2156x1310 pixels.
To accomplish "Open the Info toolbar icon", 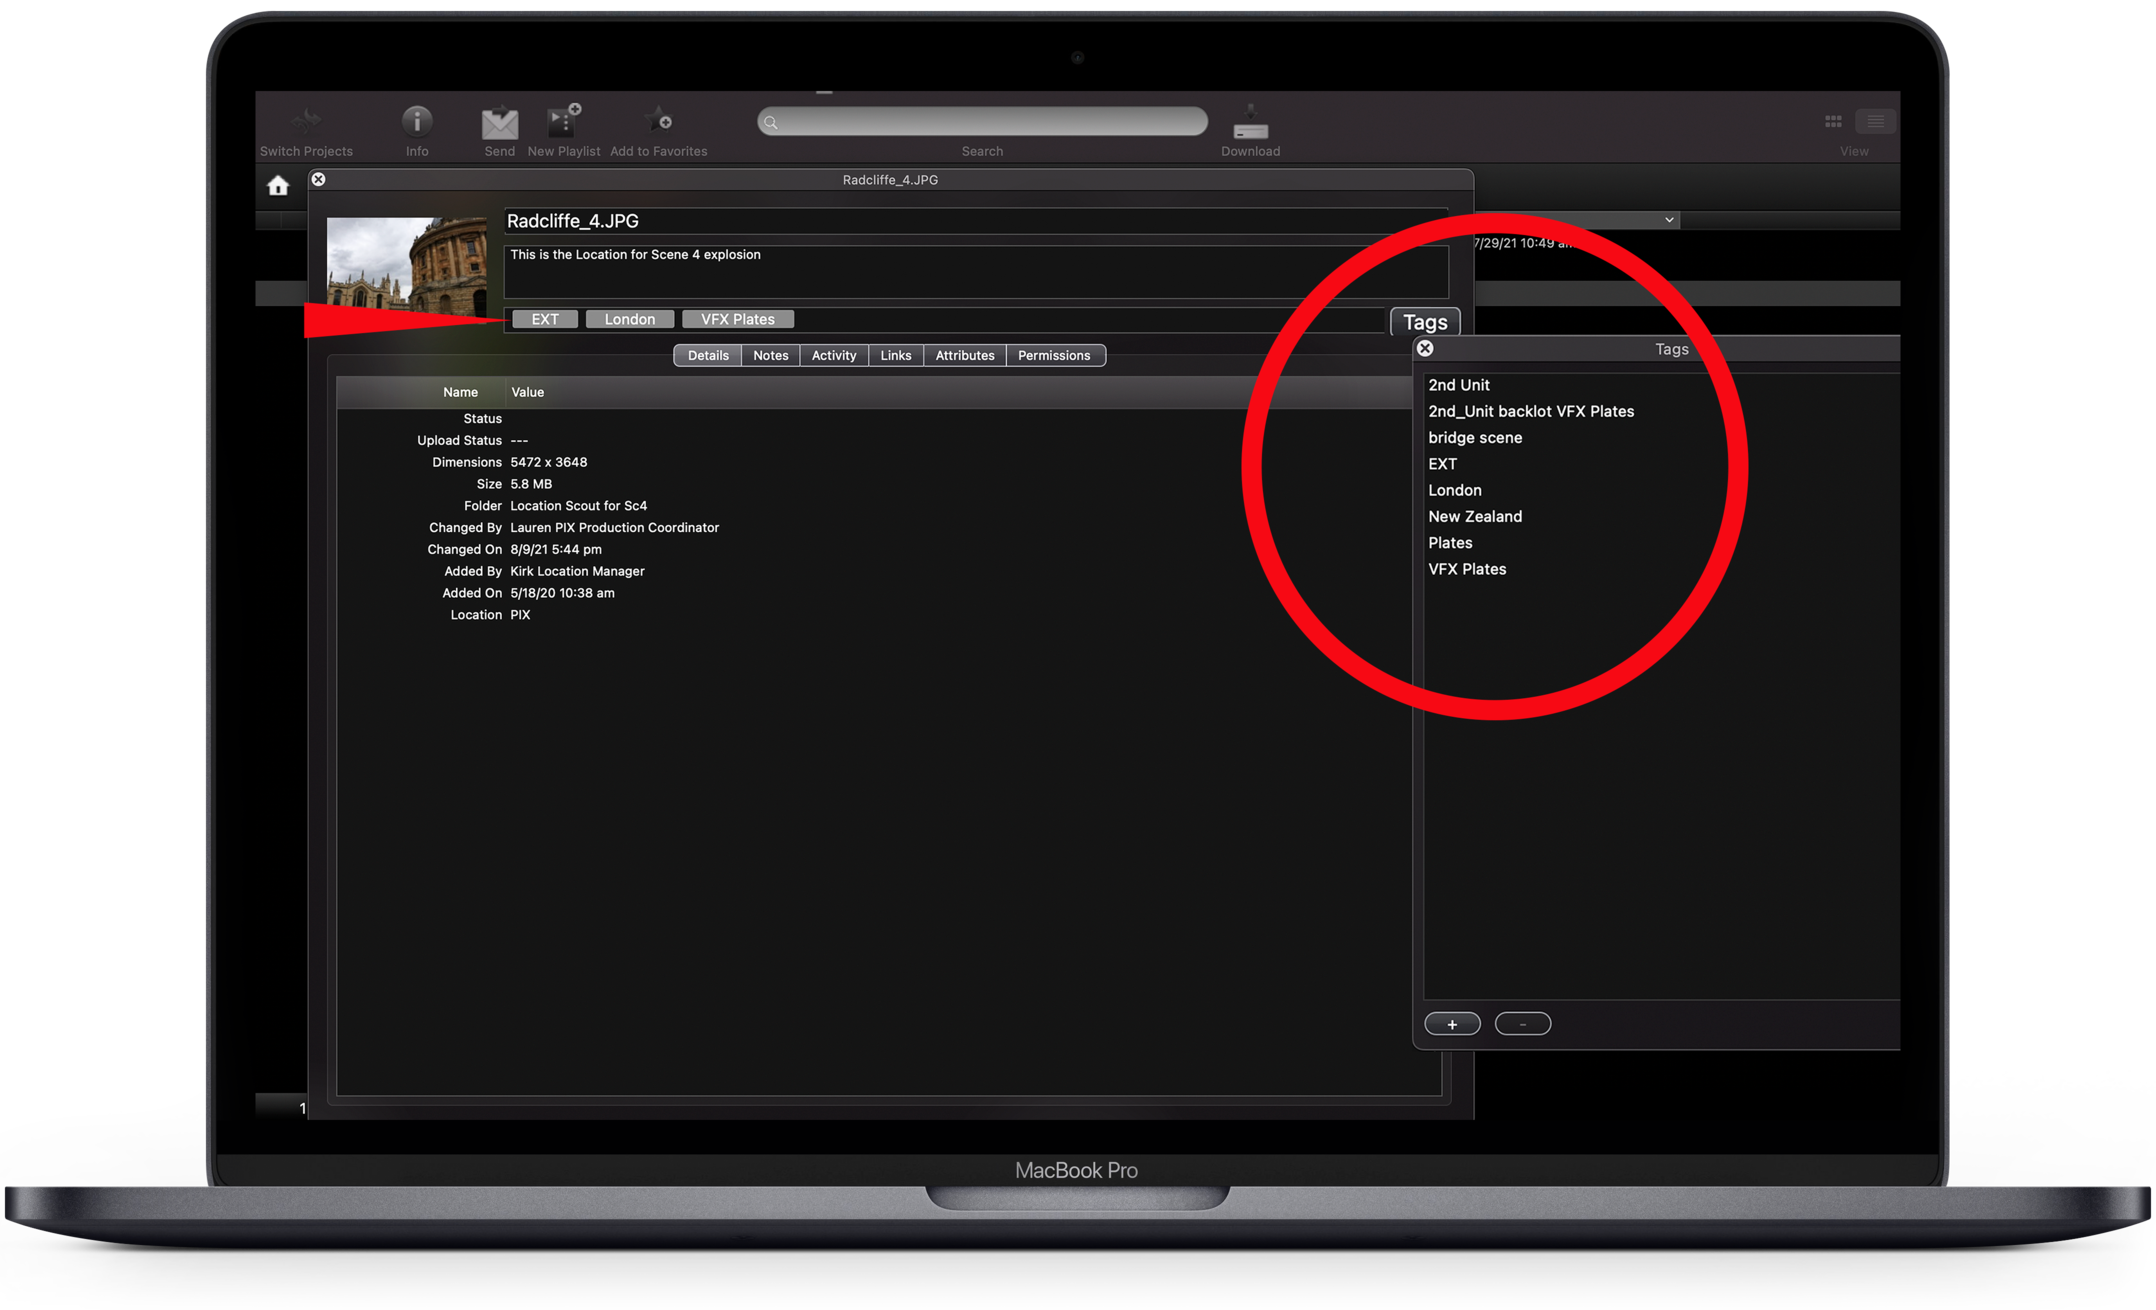I will [417, 122].
